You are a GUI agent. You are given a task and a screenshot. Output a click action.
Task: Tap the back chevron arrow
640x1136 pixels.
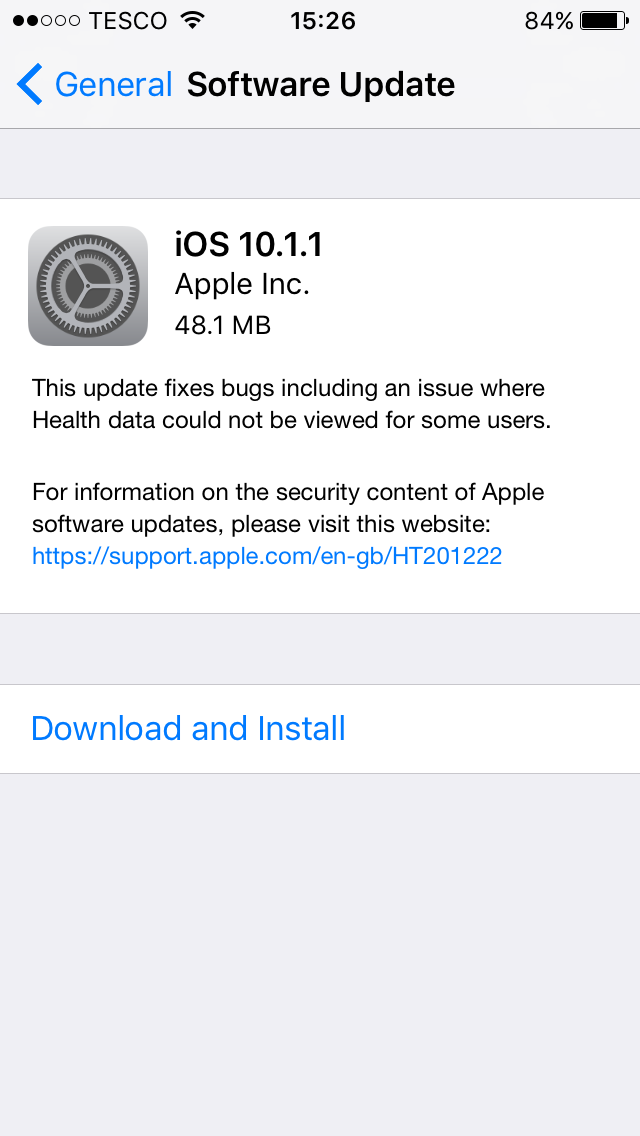click(30, 84)
